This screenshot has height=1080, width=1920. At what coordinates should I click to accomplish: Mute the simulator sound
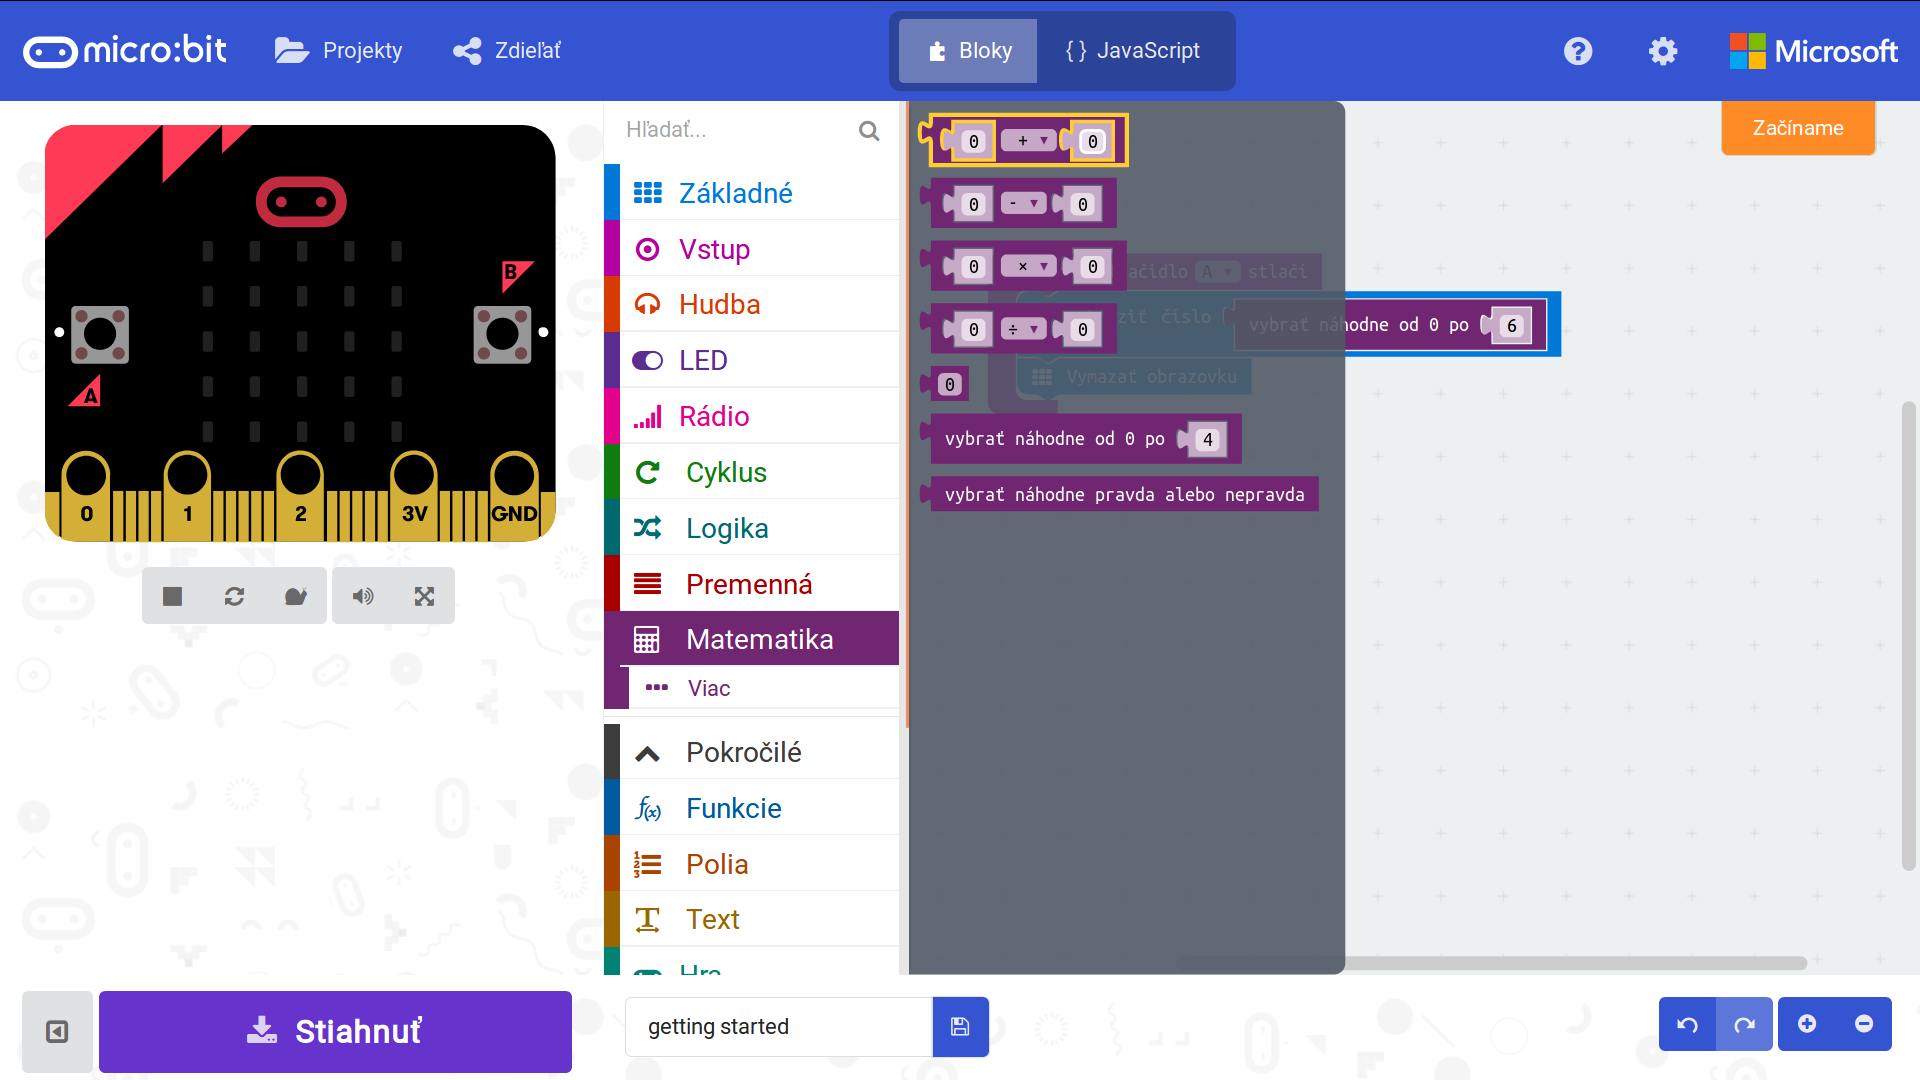(x=363, y=596)
